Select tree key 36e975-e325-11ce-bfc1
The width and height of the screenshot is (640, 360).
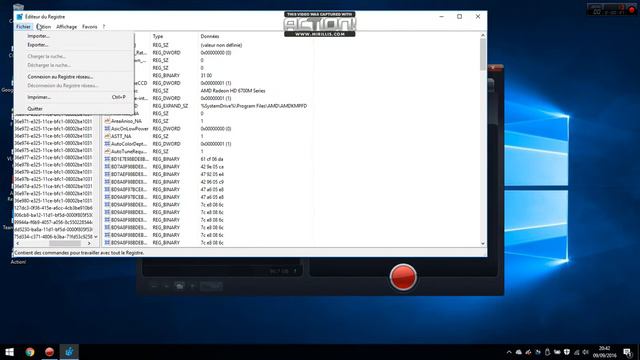tap(53, 150)
